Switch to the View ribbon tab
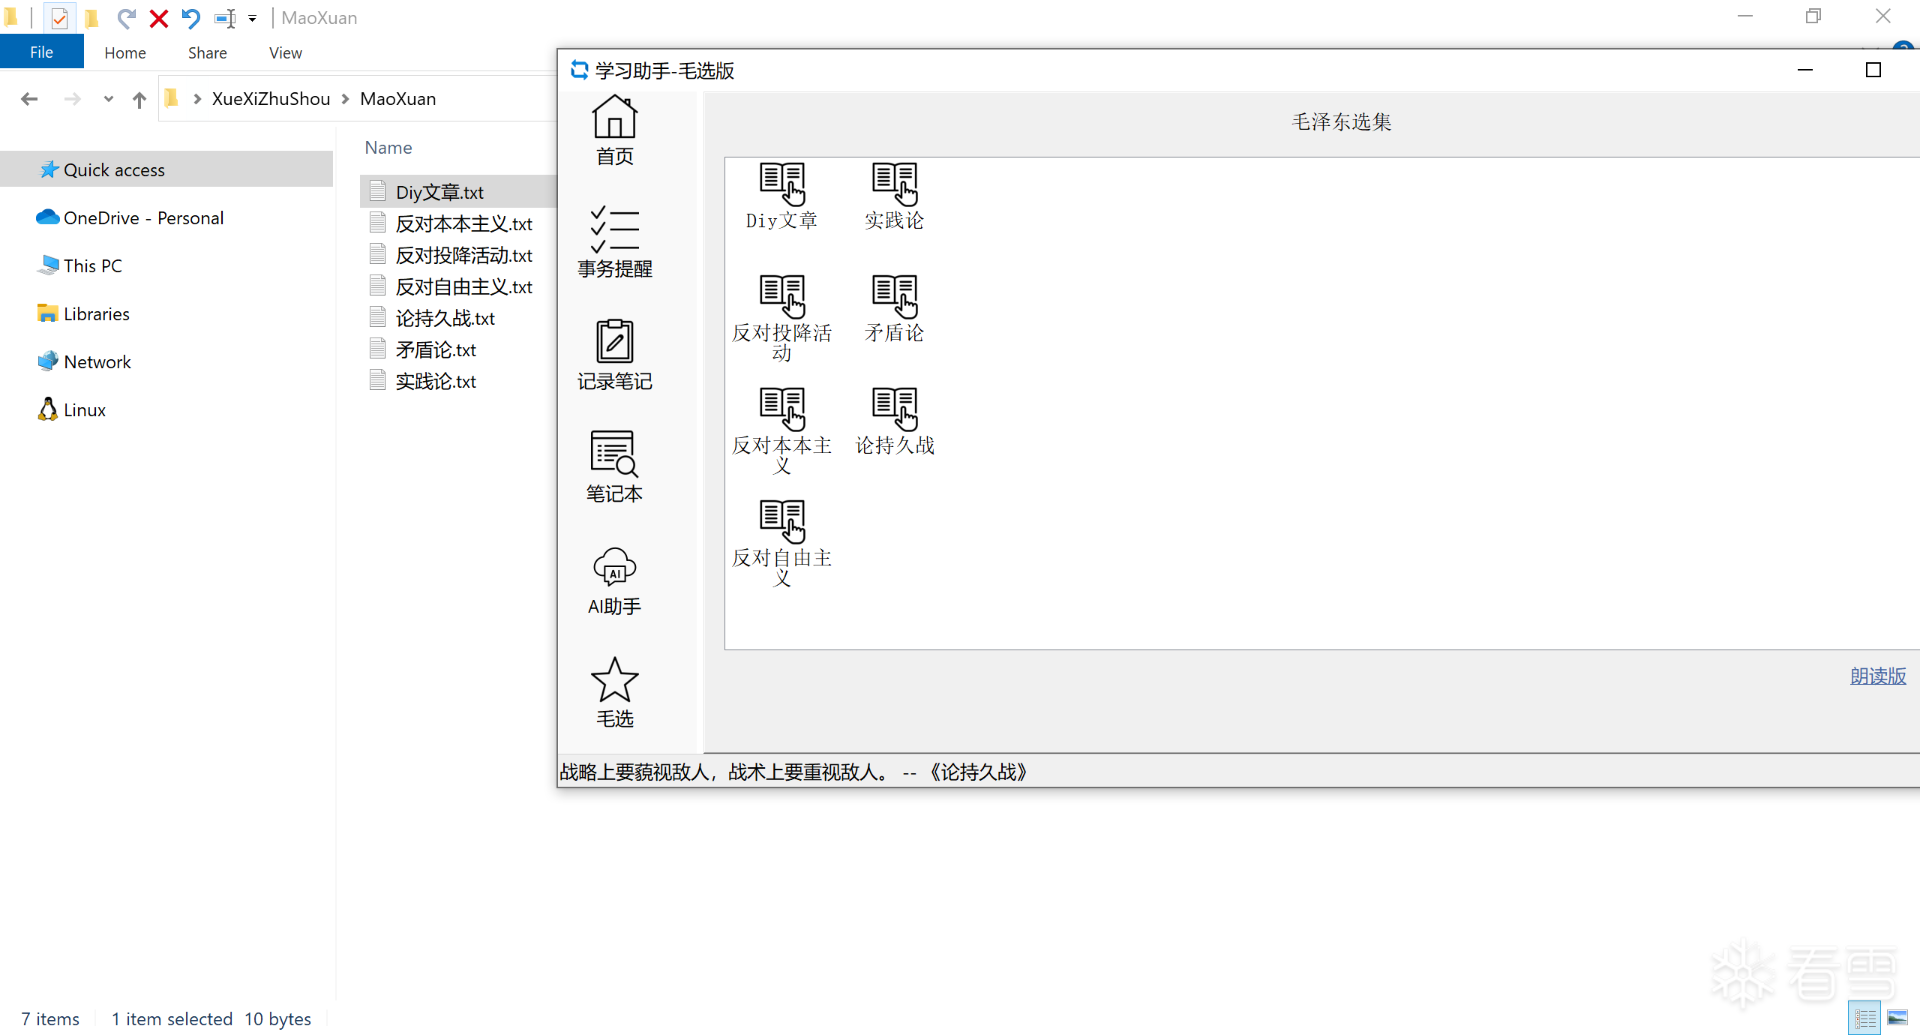Screen dimensions: 1920x1035 click(x=285, y=53)
